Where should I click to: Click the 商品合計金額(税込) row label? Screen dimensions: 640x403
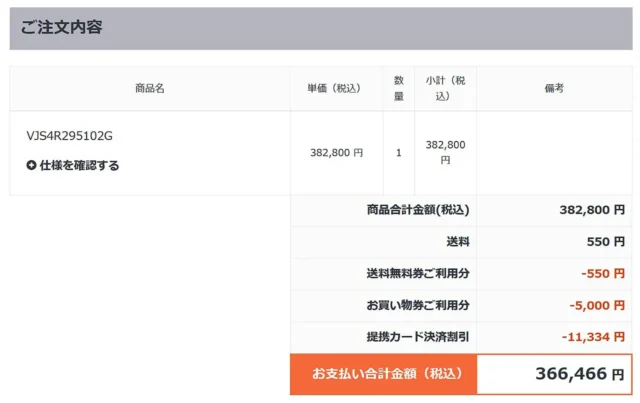click(x=418, y=210)
